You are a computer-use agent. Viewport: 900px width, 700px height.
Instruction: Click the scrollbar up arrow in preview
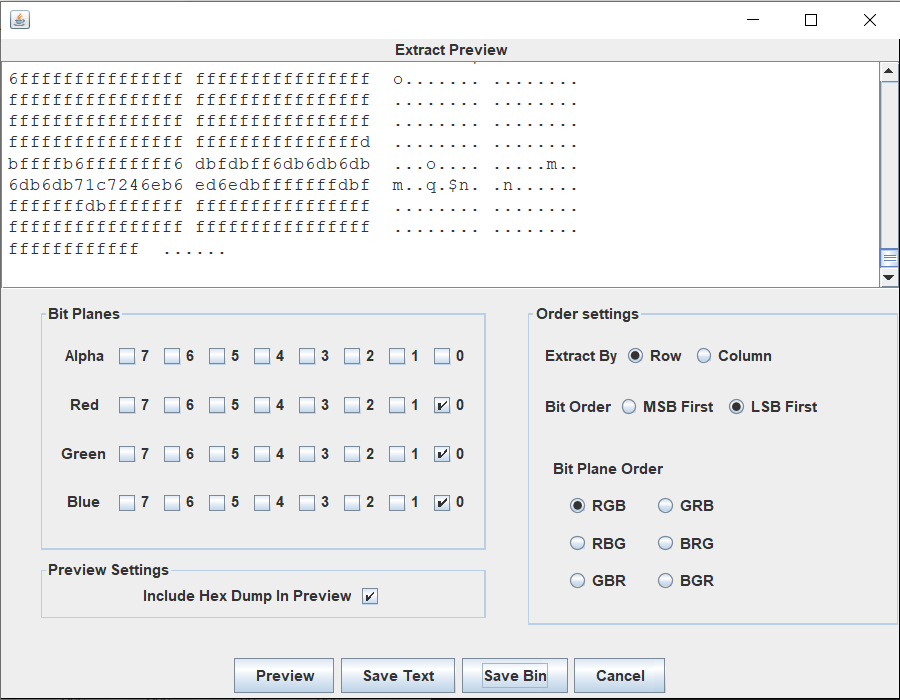click(x=889, y=71)
